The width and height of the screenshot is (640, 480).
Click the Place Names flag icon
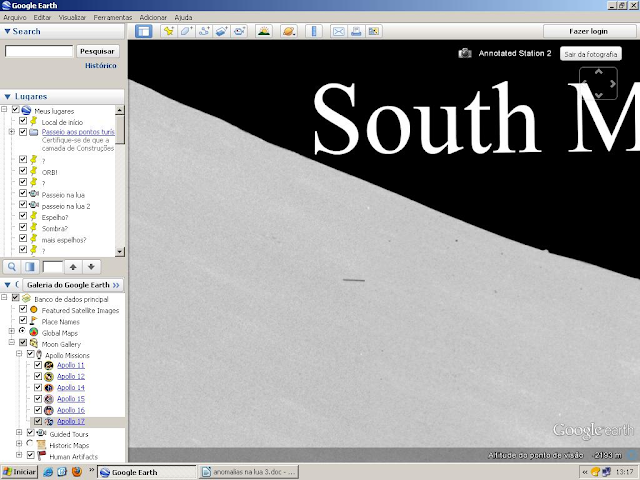coord(34,321)
